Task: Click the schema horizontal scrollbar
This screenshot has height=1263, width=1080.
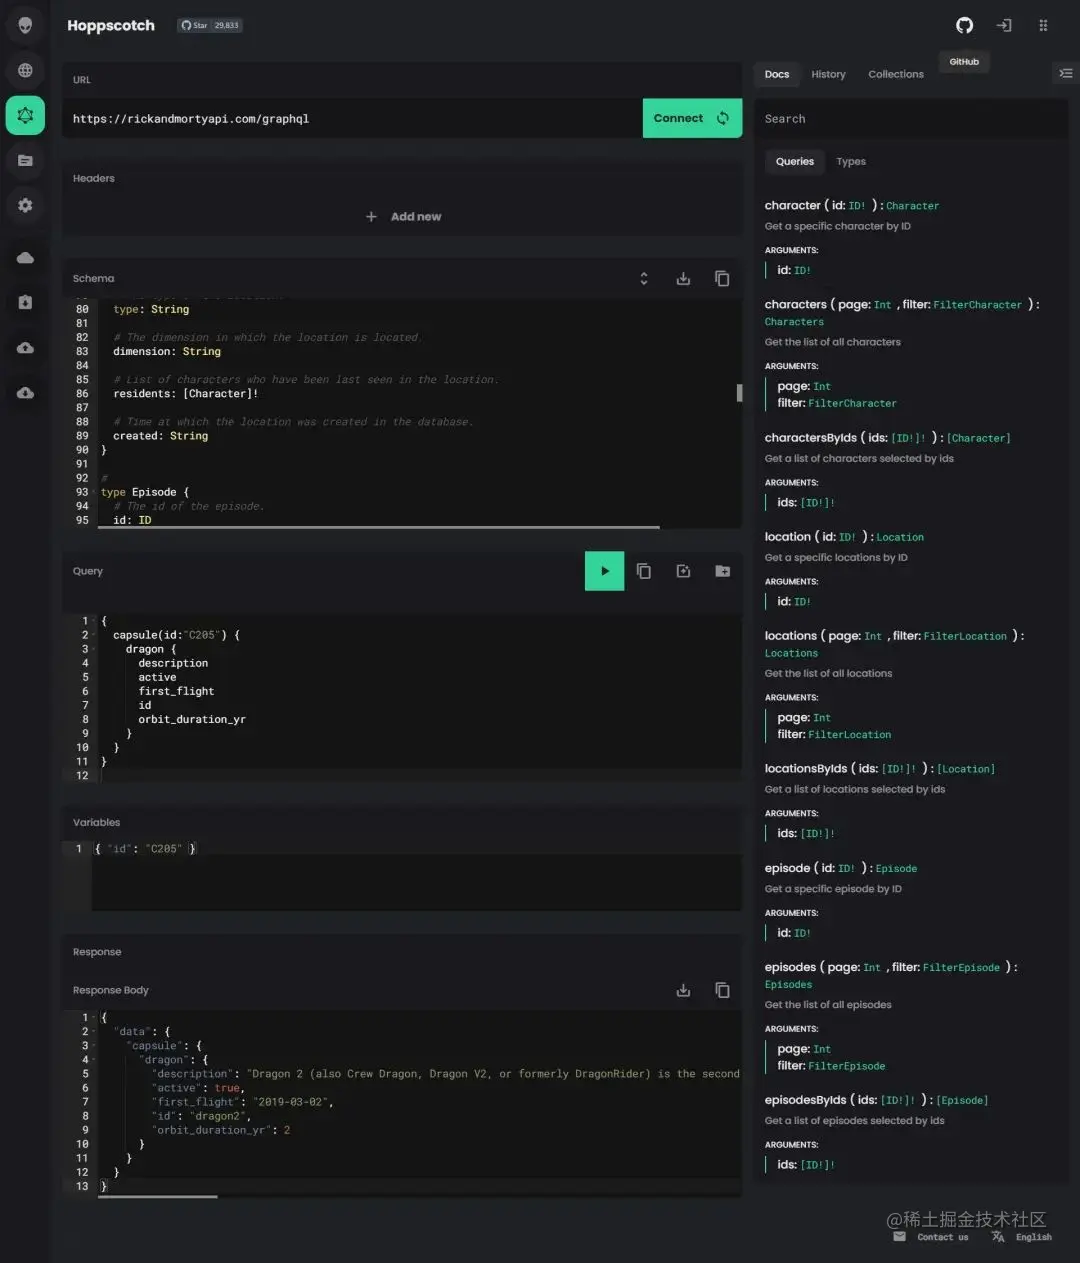Action: click(x=379, y=527)
